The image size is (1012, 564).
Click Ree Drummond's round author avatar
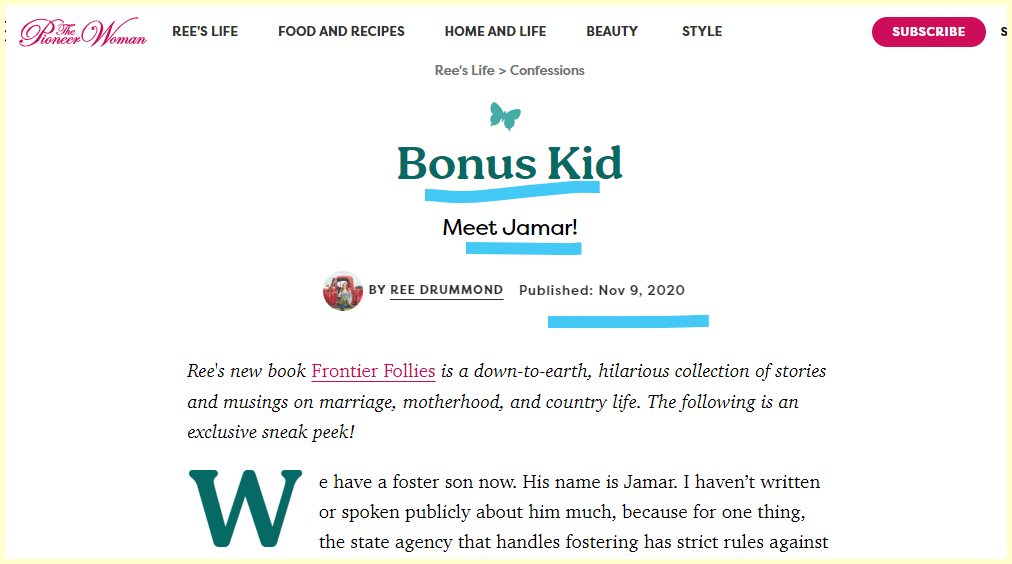click(343, 291)
